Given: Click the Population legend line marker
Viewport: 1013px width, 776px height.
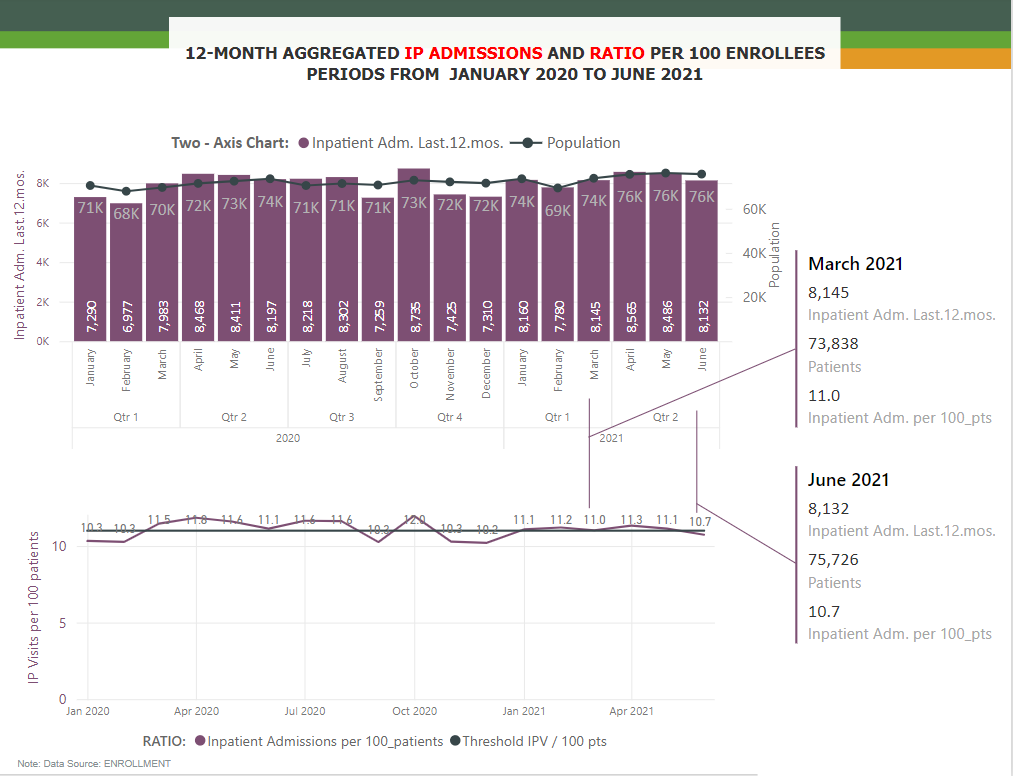Looking at the screenshot, I should [x=526, y=143].
